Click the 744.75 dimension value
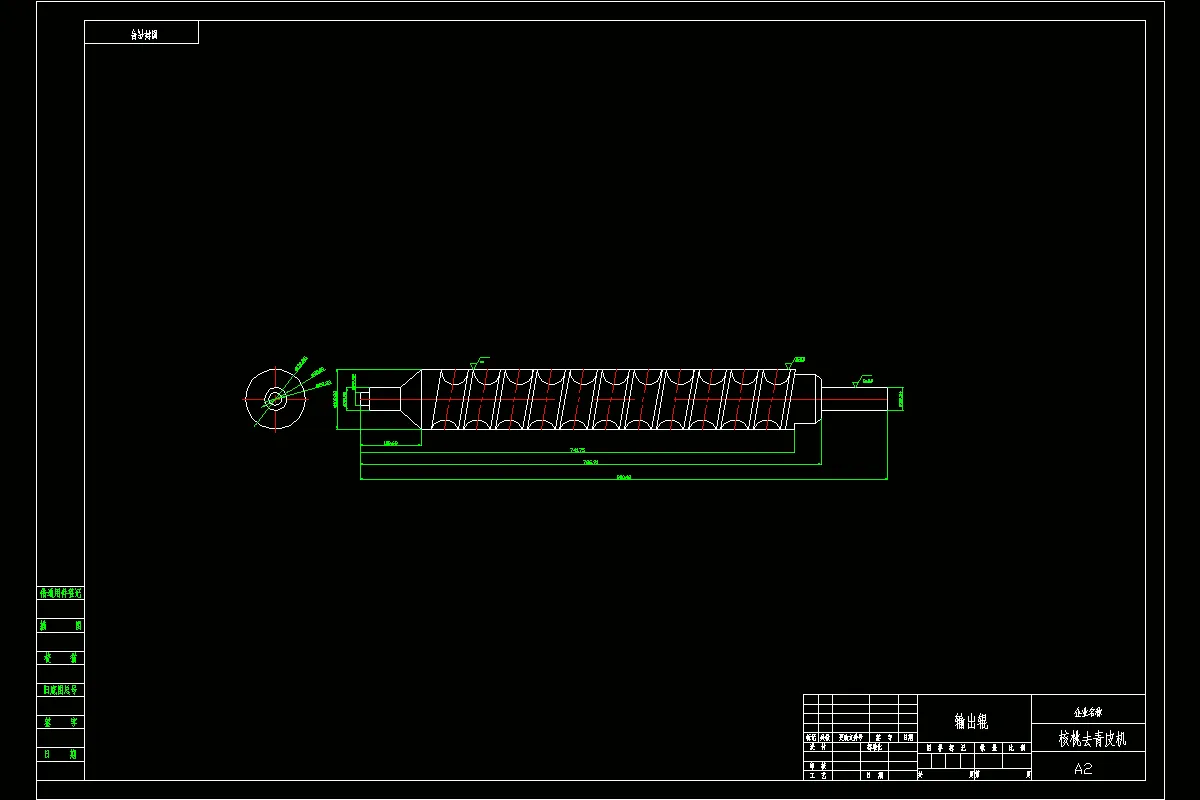The width and height of the screenshot is (1200, 800). click(577, 450)
